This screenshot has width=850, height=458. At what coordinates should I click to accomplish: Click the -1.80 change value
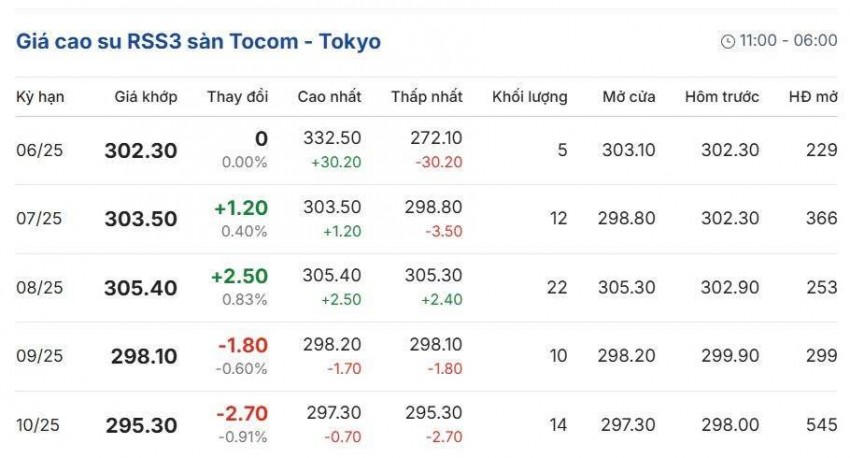tap(243, 346)
